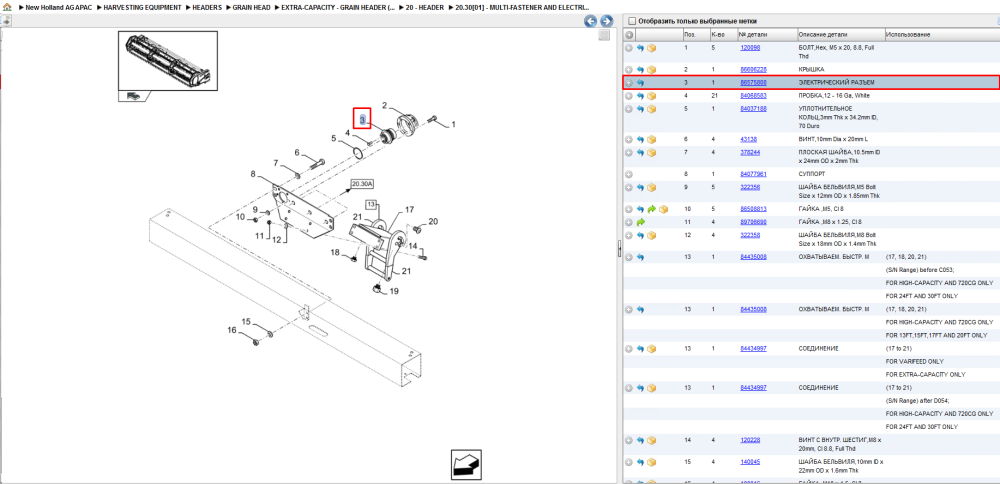Click the gray circle icon for part 120098
This screenshot has height=484, width=1000.
[x=629, y=48]
